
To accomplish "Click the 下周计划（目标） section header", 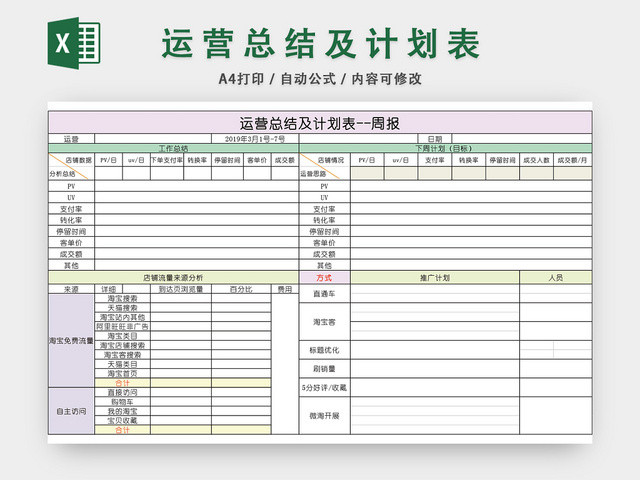I will tap(446, 148).
